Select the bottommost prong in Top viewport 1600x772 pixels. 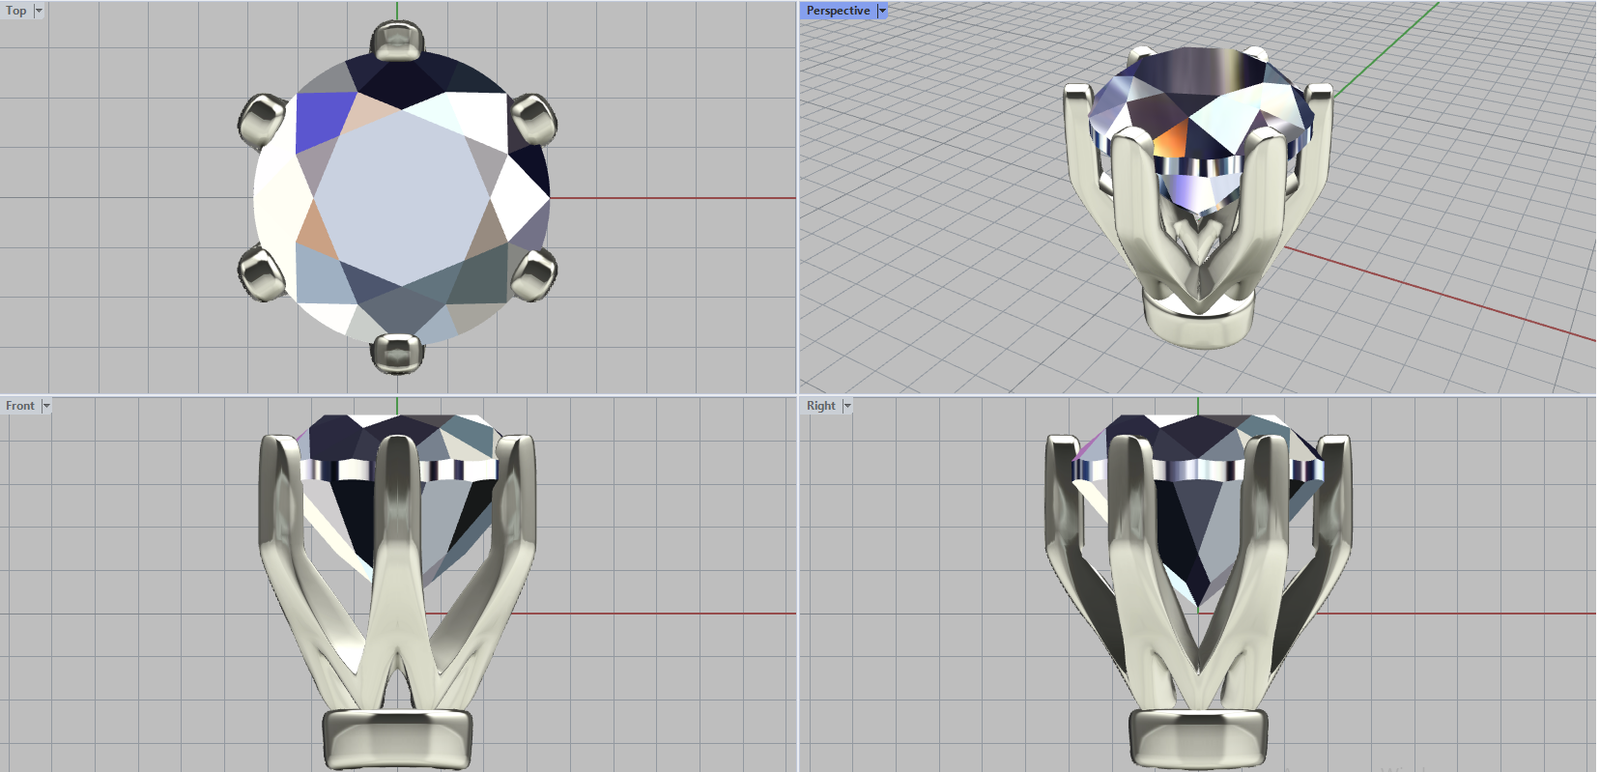coord(398,352)
